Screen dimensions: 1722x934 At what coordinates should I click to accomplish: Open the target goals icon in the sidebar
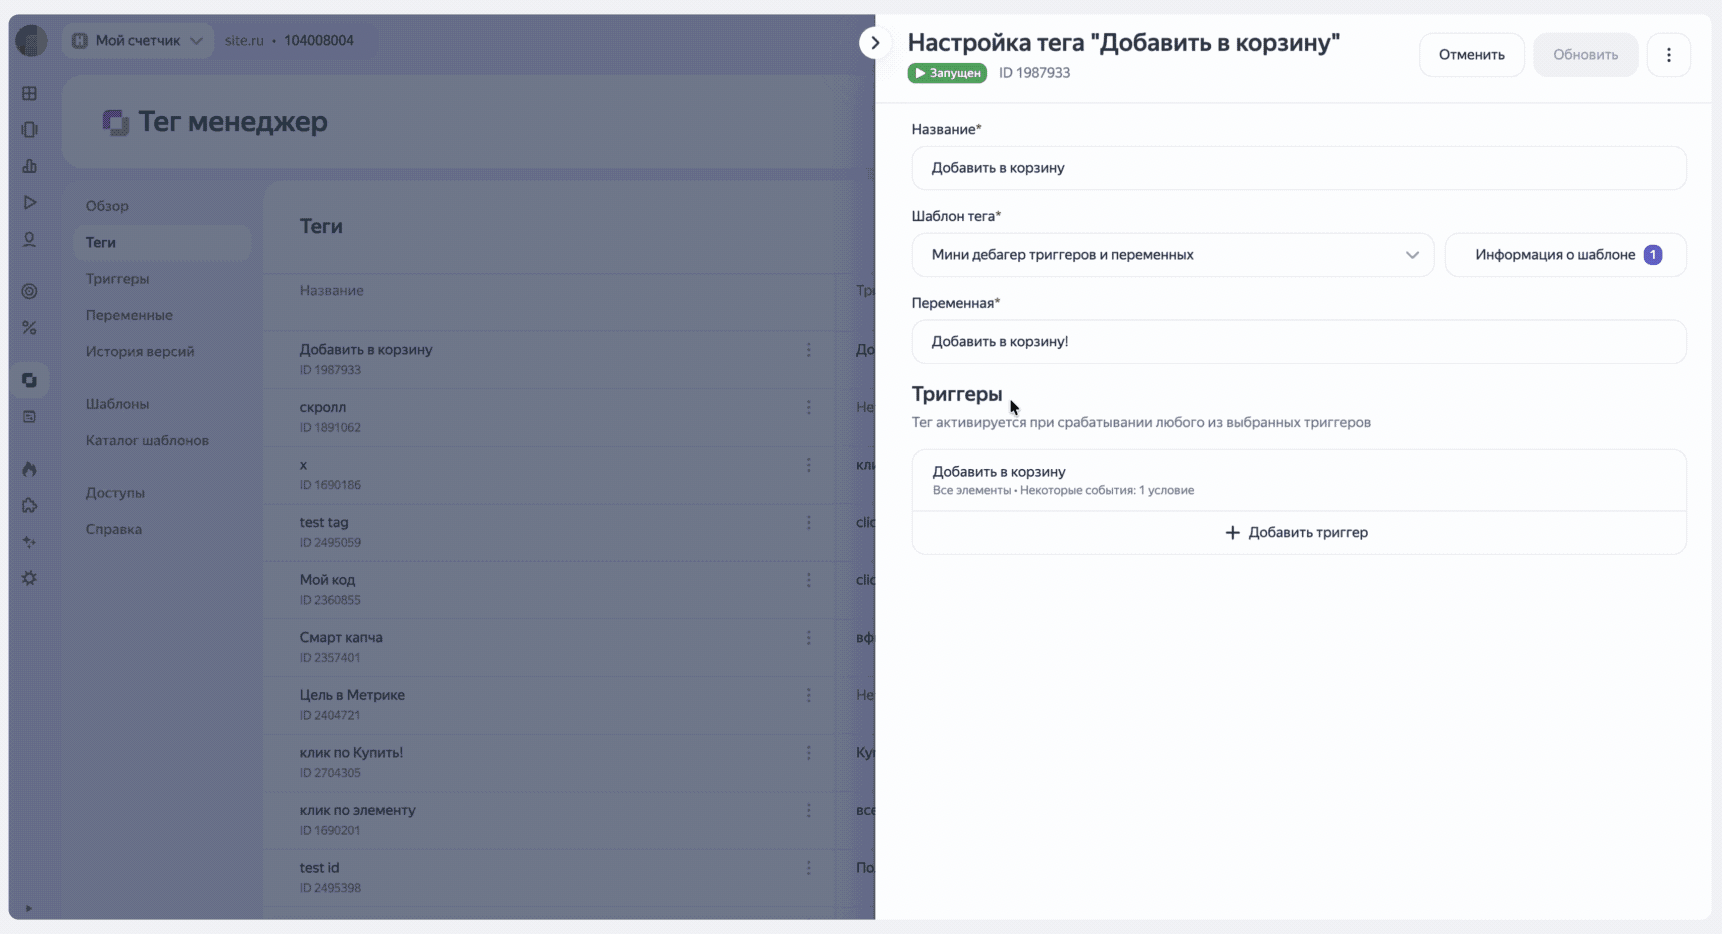coord(30,291)
